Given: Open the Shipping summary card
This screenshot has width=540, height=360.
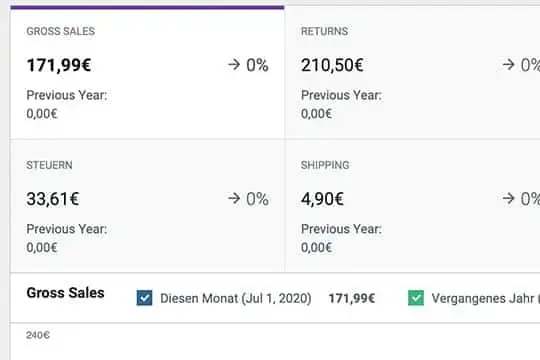Looking at the screenshot, I should point(412,206).
